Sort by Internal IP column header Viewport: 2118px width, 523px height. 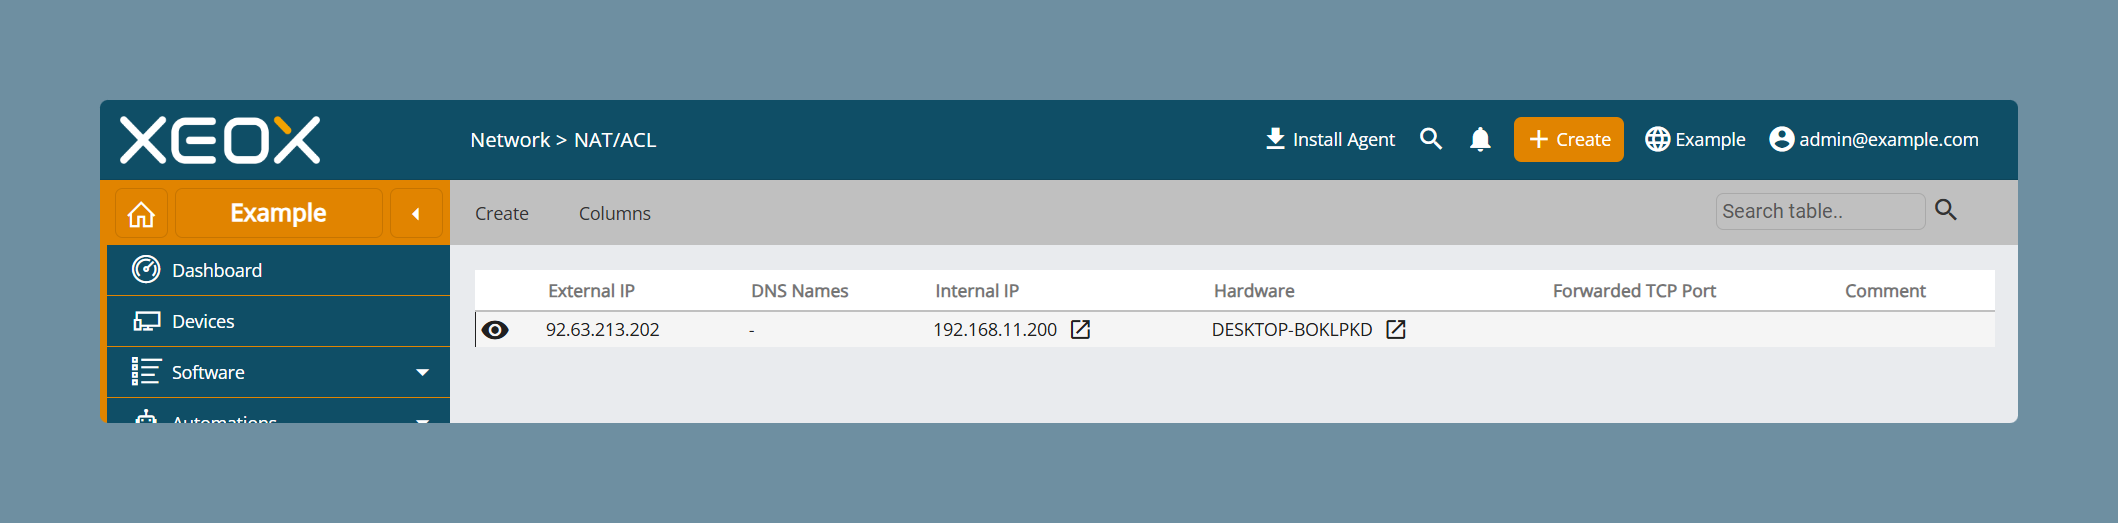click(977, 291)
